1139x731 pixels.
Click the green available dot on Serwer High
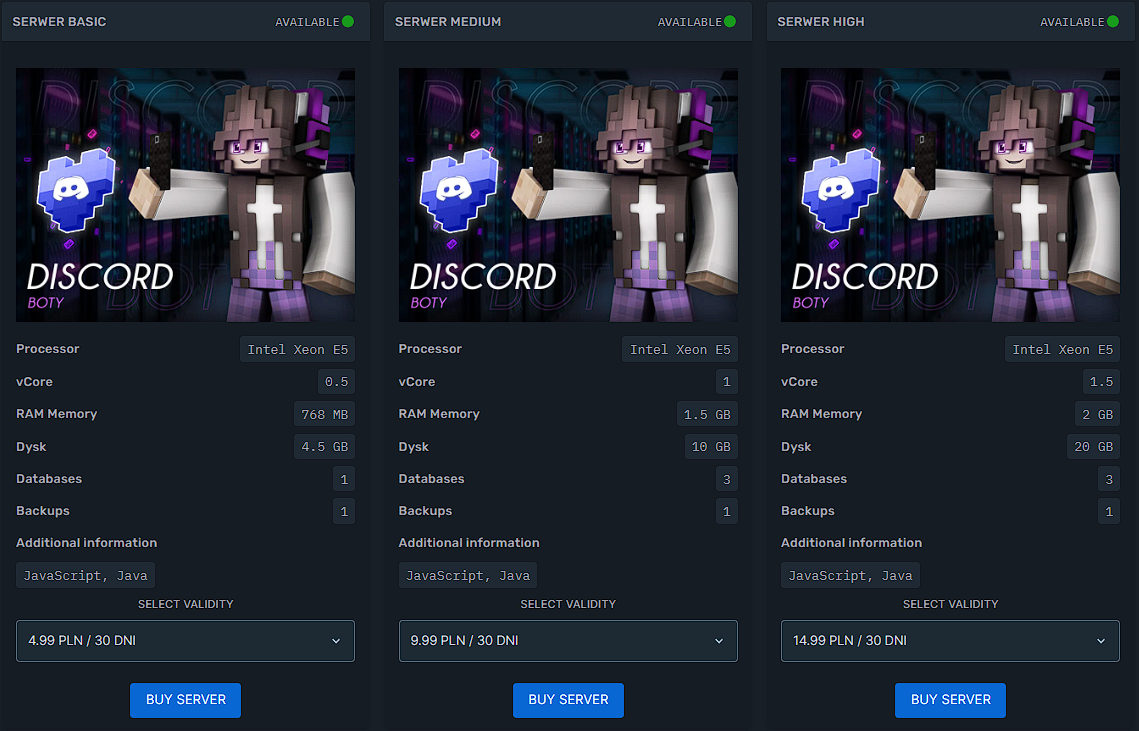click(x=1113, y=22)
